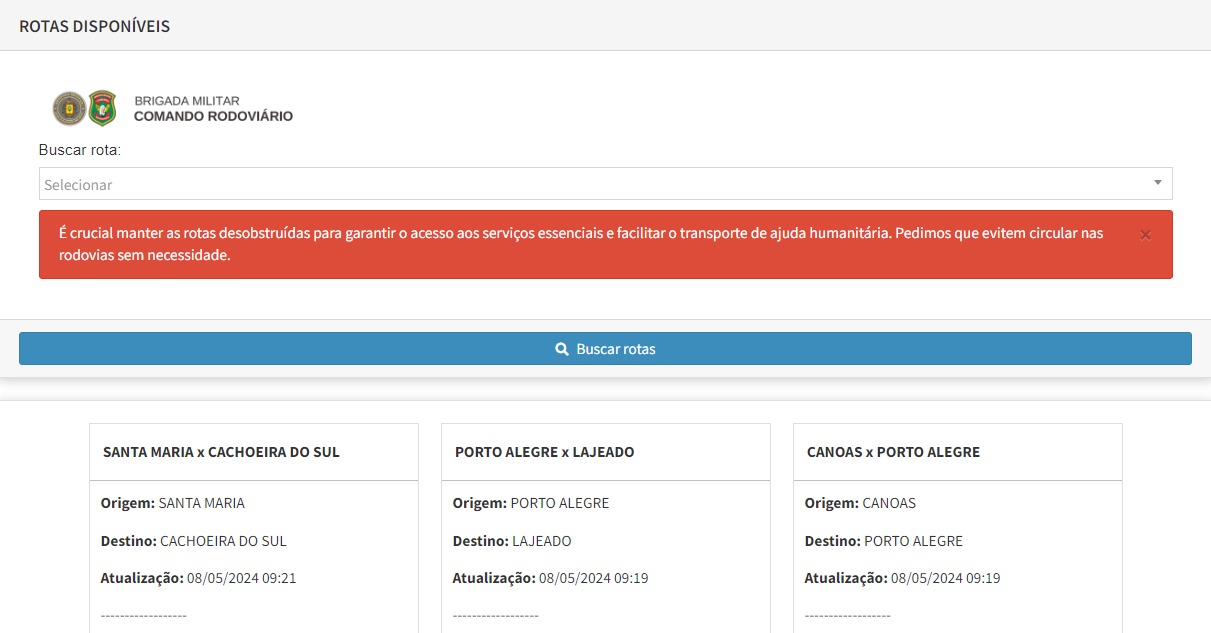Click the COMANDO RODOVIÁRIO title text
The height and width of the screenshot is (633, 1211).
pyautogui.click(x=213, y=116)
